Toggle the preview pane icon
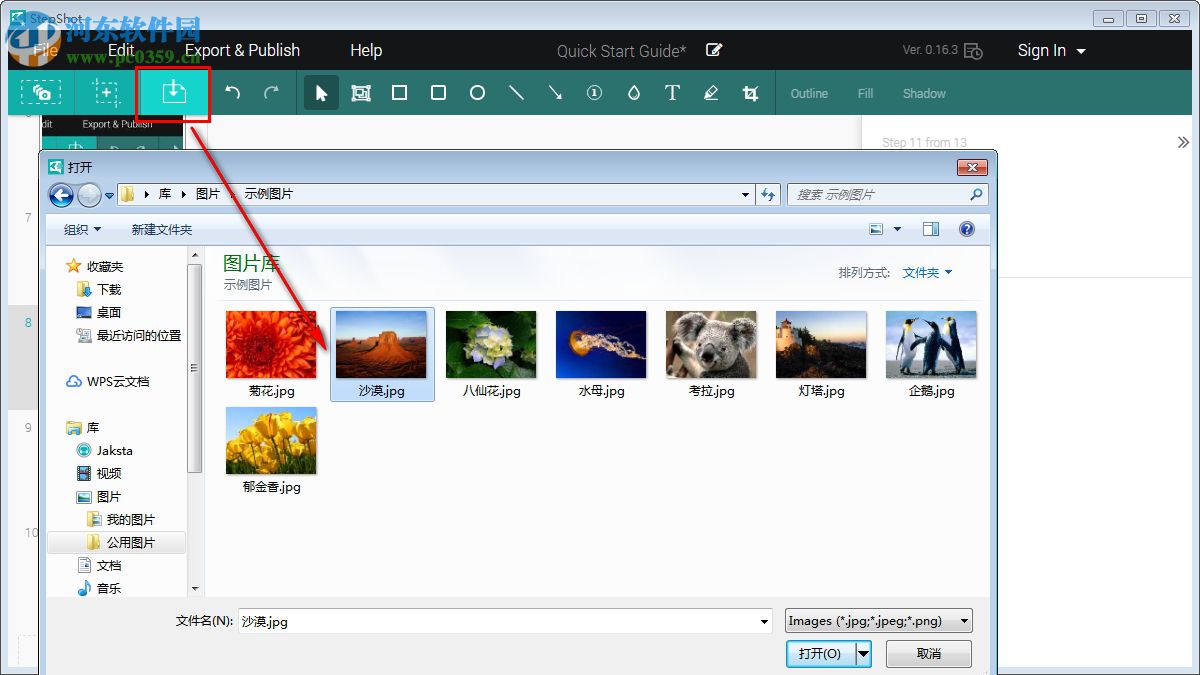The width and height of the screenshot is (1200, 675). click(931, 229)
